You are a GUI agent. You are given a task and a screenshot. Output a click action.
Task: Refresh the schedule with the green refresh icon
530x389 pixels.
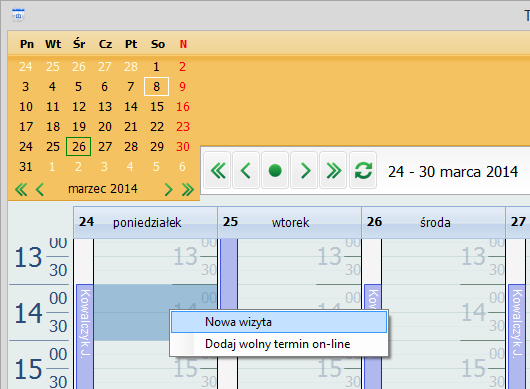click(x=363, y=170)
